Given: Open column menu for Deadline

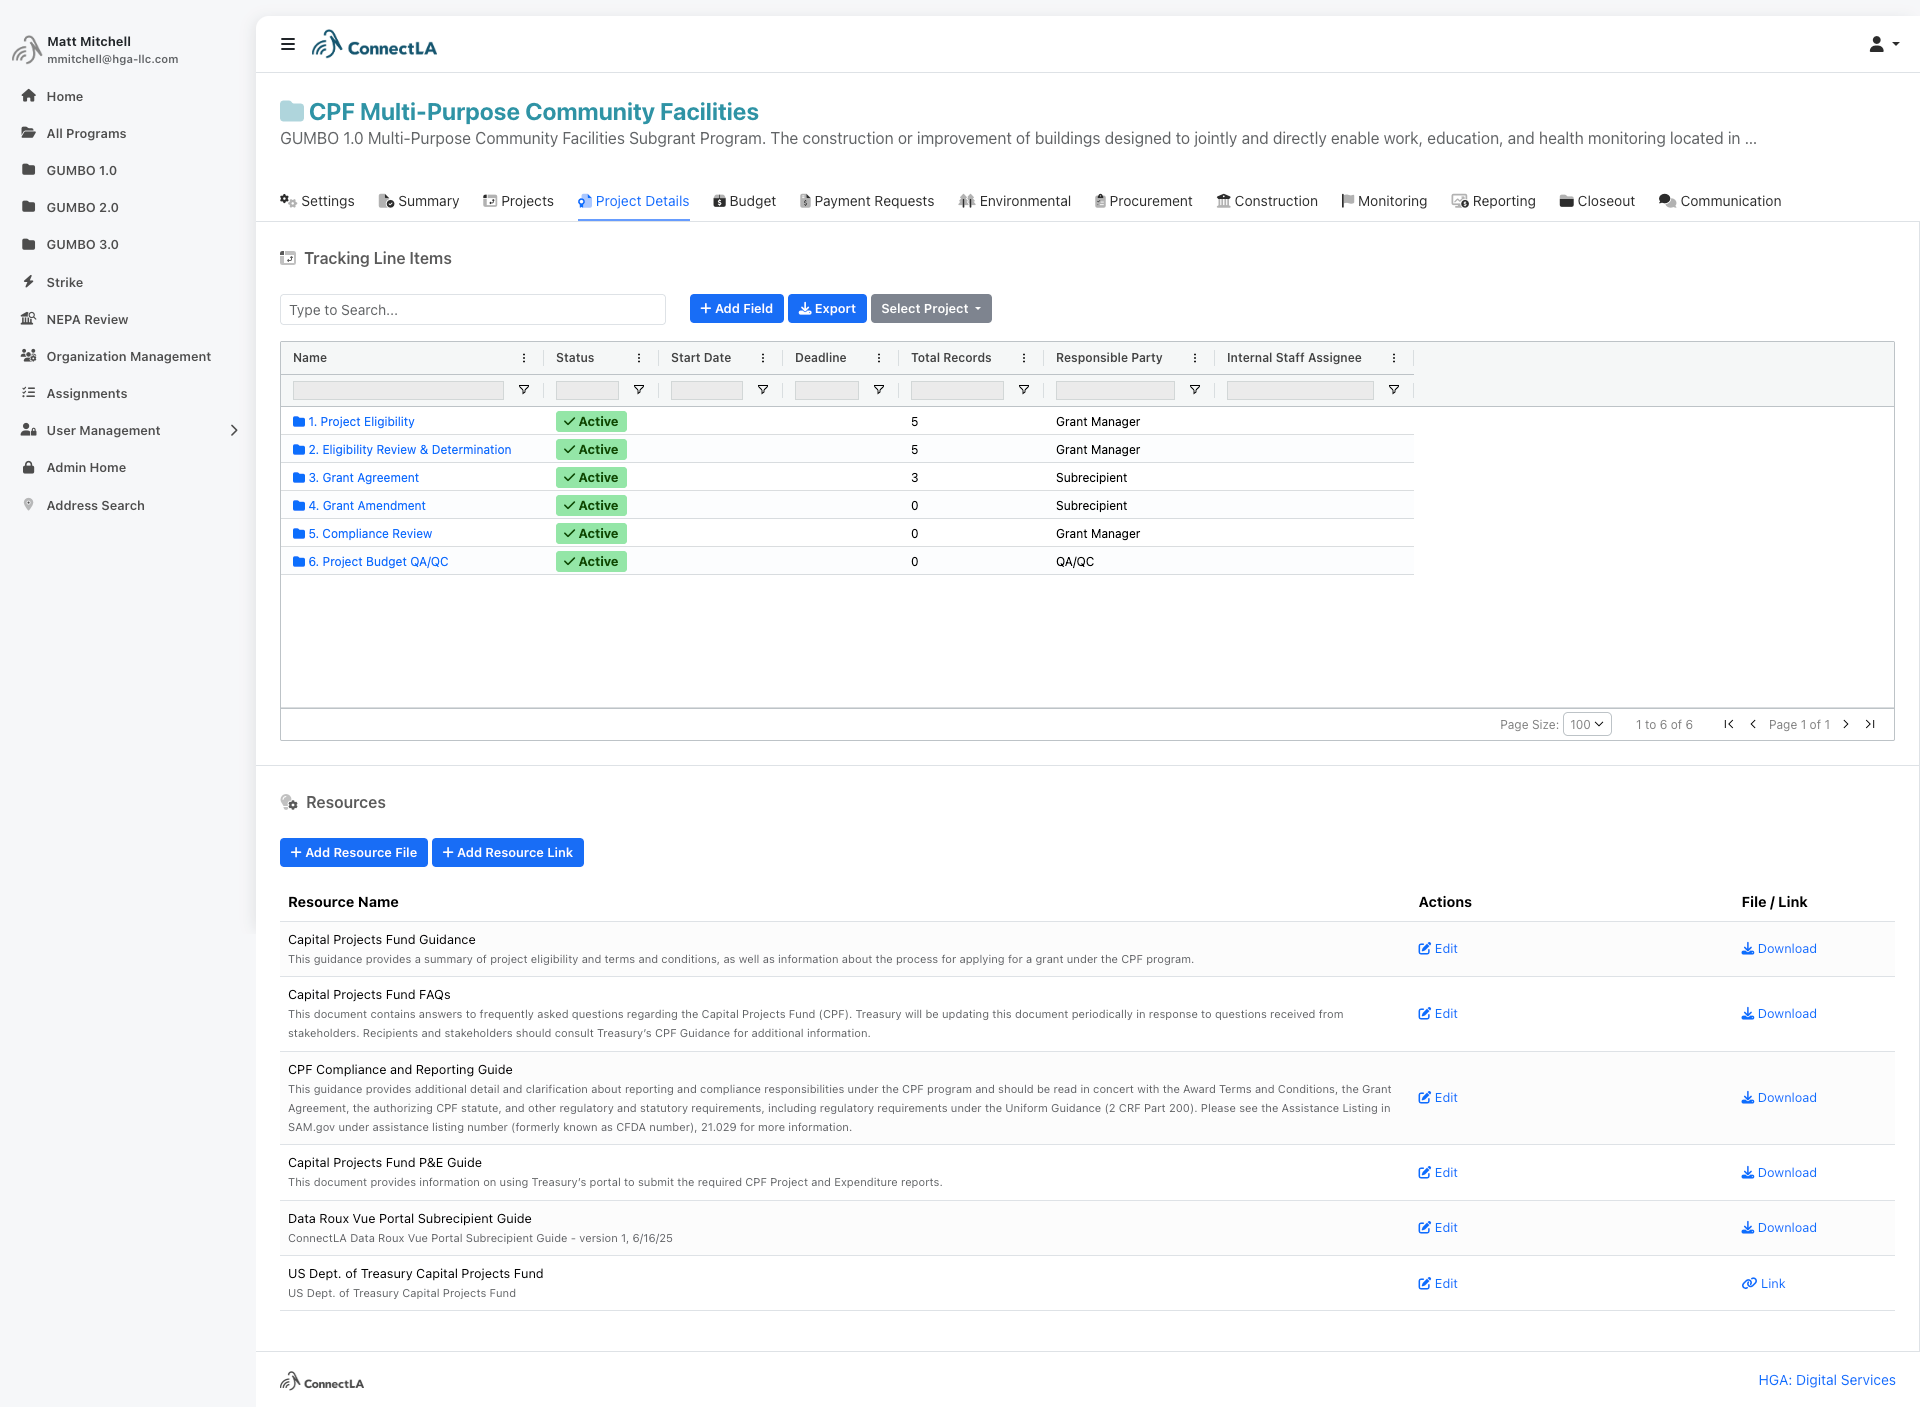Looking at the screenshot, I should 879,358.
